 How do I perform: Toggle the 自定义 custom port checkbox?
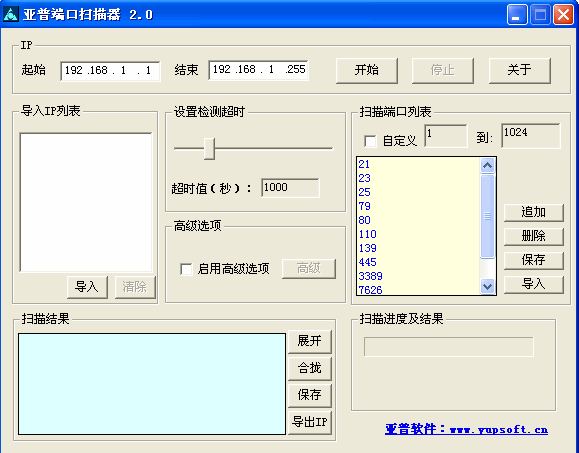tap(370, 141)
